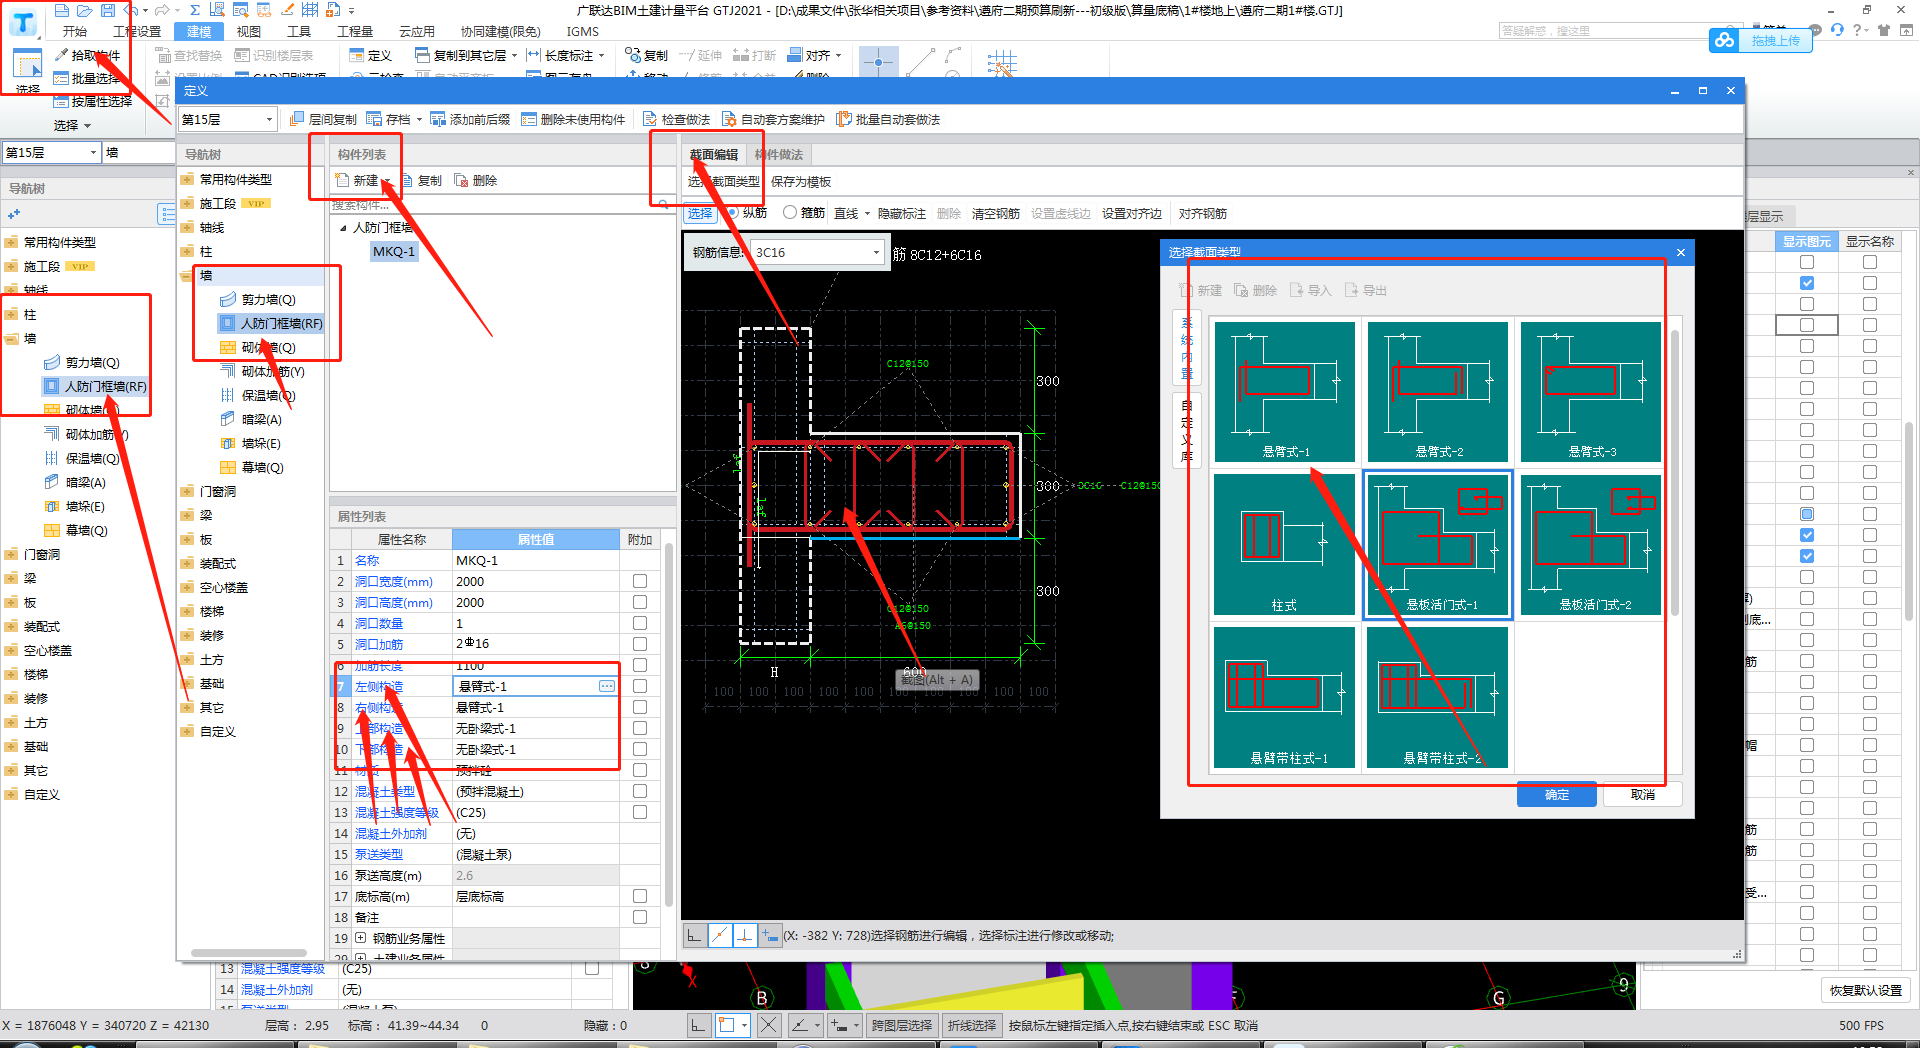Click the open folder icon in quick access toolbar
The width and height of the screenshot is (1920, 1048).
tap(84, 10)
